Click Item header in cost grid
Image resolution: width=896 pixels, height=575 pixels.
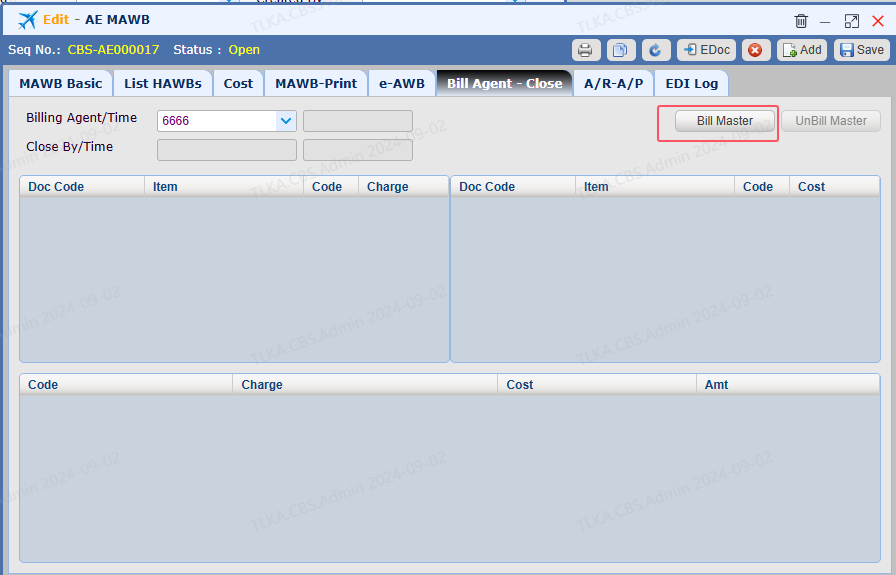point(655,187)
